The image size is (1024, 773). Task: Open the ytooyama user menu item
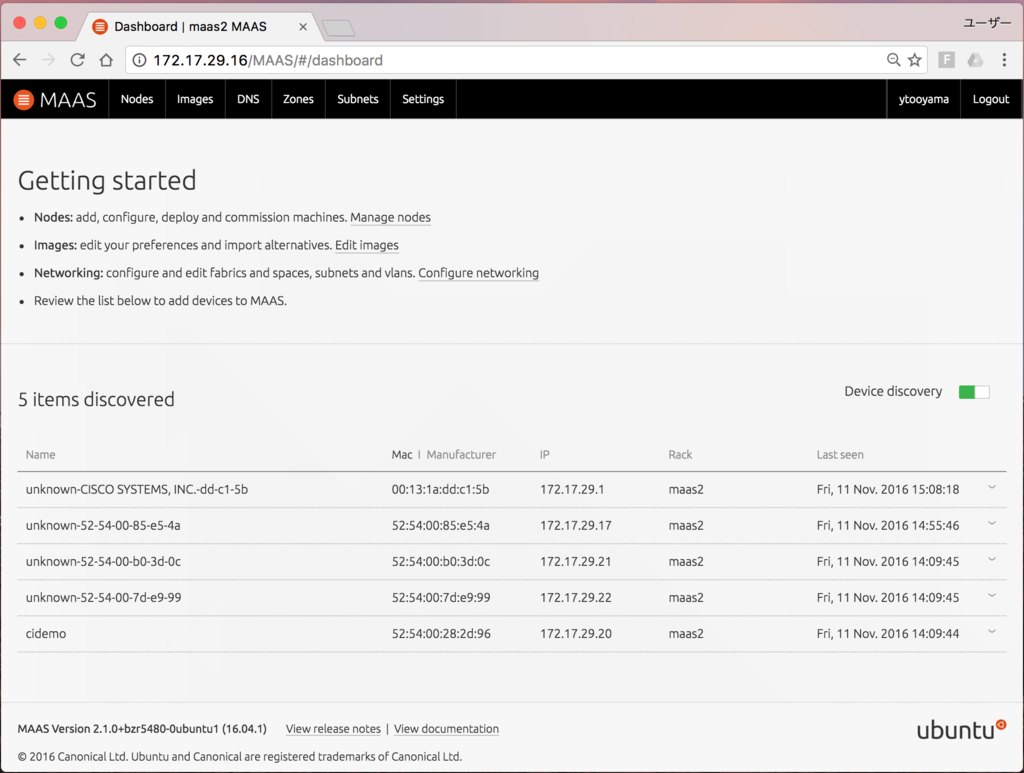(923, 99)
